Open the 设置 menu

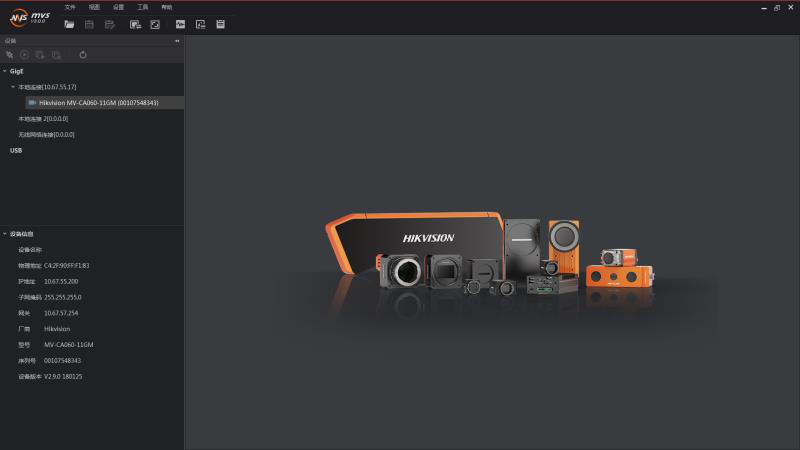pyautogui.click(x=118, y=7)
